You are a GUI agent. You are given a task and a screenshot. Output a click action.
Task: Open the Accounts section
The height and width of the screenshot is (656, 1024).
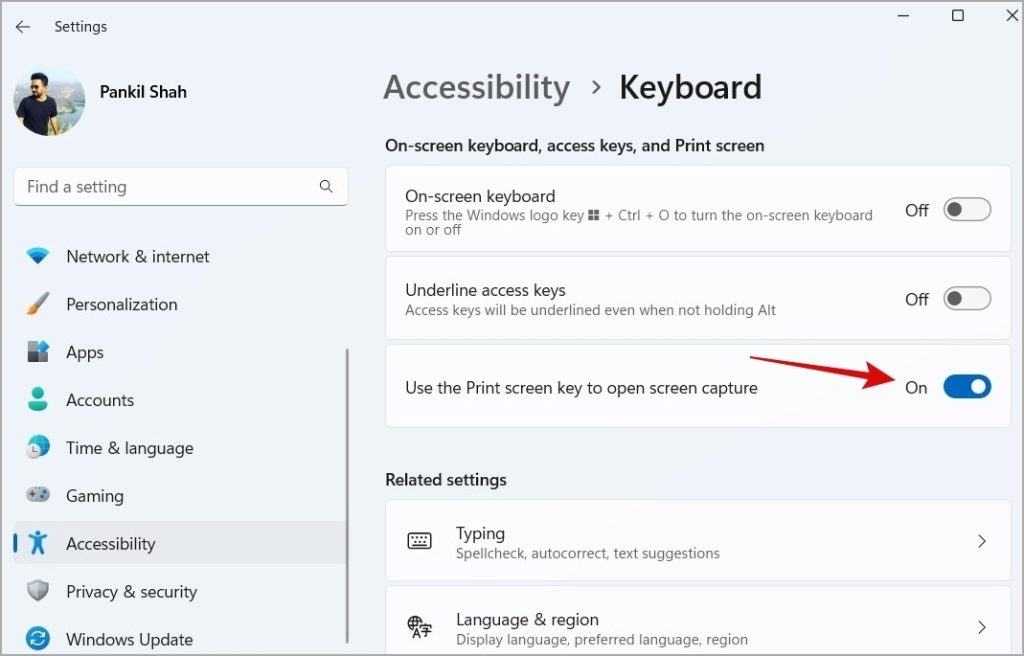tap(180, 400)
